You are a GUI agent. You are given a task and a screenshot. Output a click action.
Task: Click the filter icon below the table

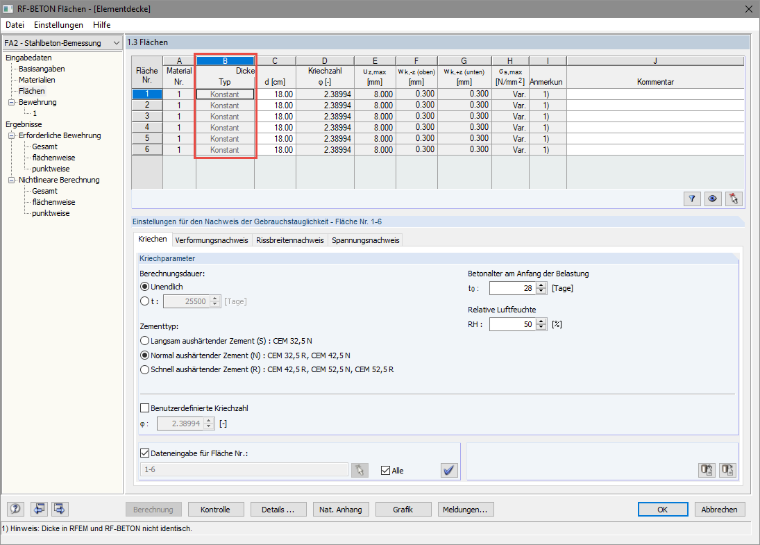(692, 198)
